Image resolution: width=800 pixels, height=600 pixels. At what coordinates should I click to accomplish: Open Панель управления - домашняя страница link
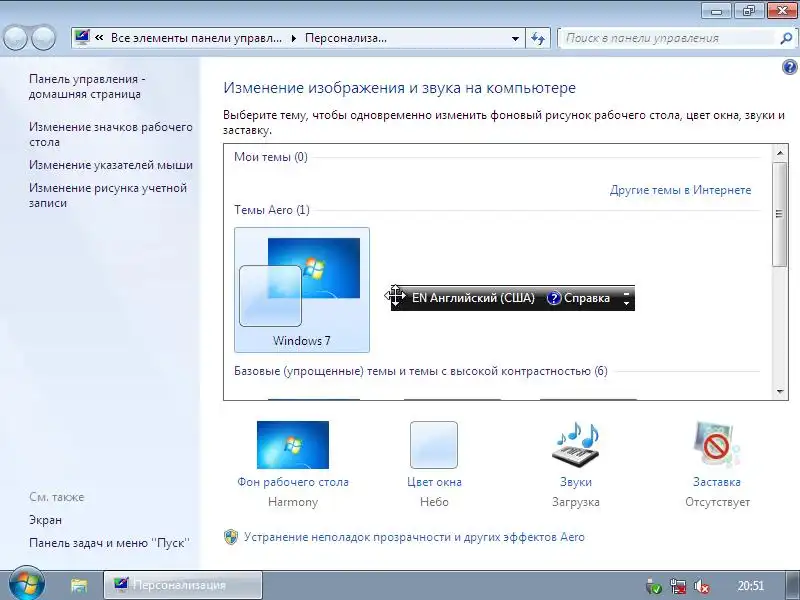tap(87, 86)
